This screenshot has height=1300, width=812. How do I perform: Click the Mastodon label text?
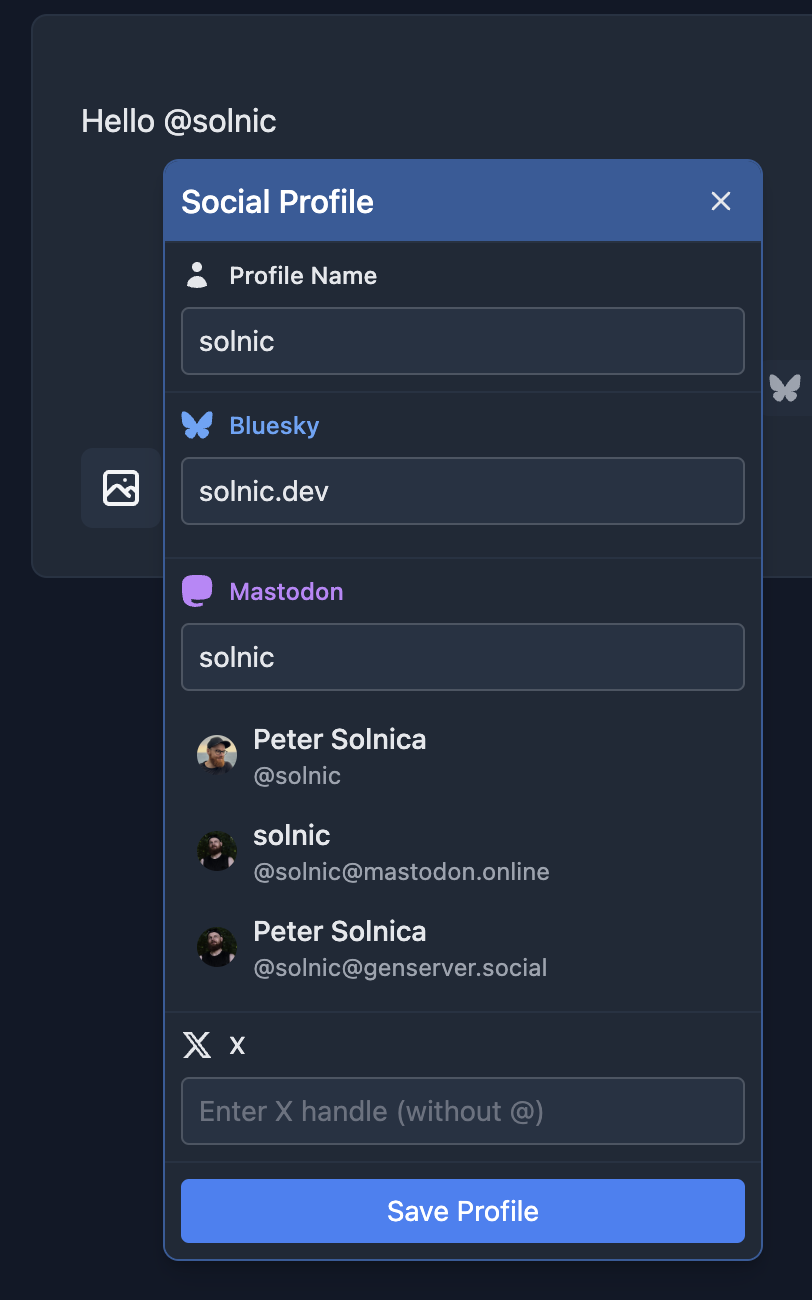(x=286, y=591)
